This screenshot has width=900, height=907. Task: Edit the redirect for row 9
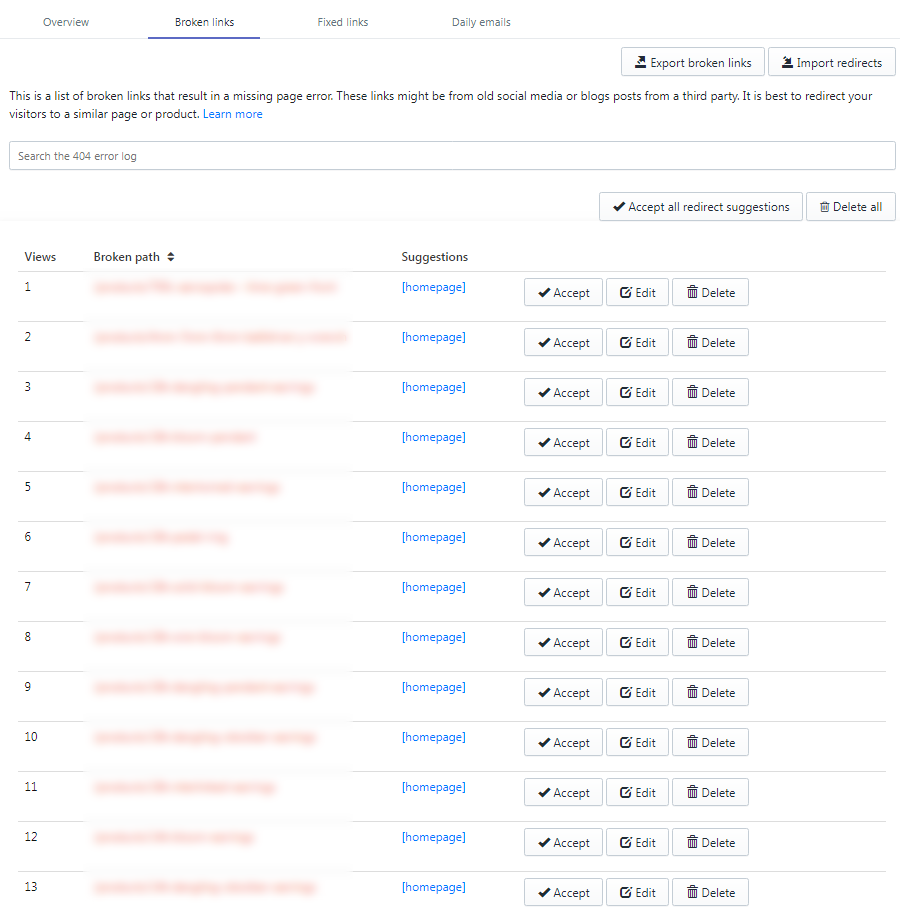pos(637,692)
